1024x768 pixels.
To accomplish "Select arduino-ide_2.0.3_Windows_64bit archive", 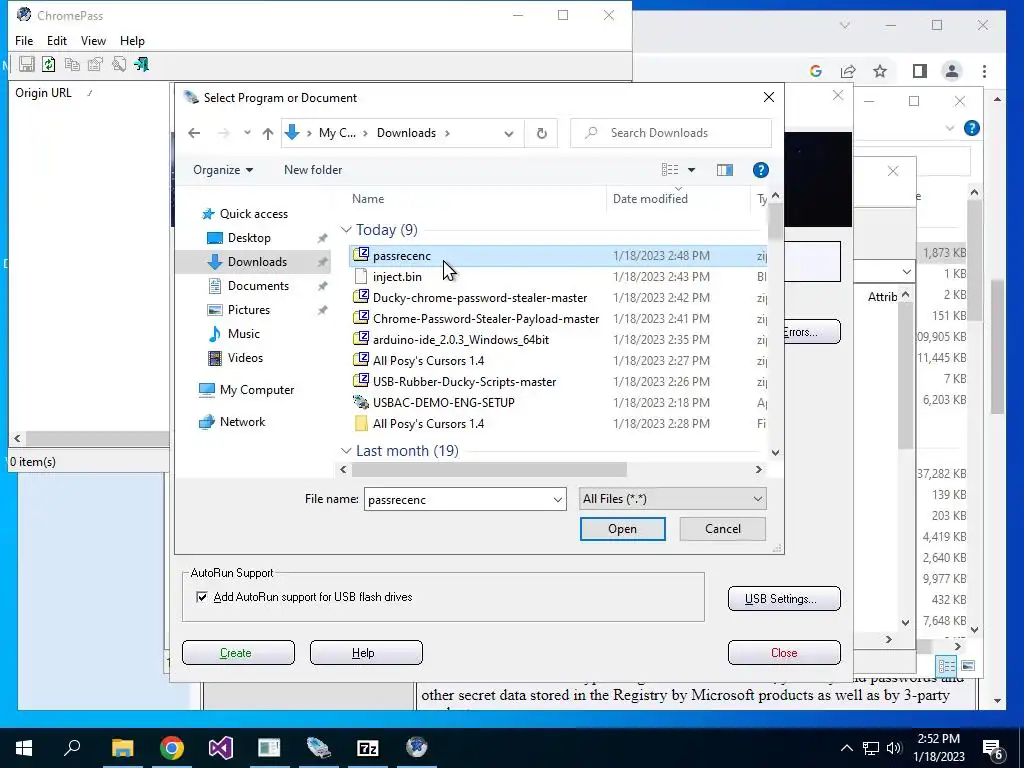I will click(x=558, y=340).
